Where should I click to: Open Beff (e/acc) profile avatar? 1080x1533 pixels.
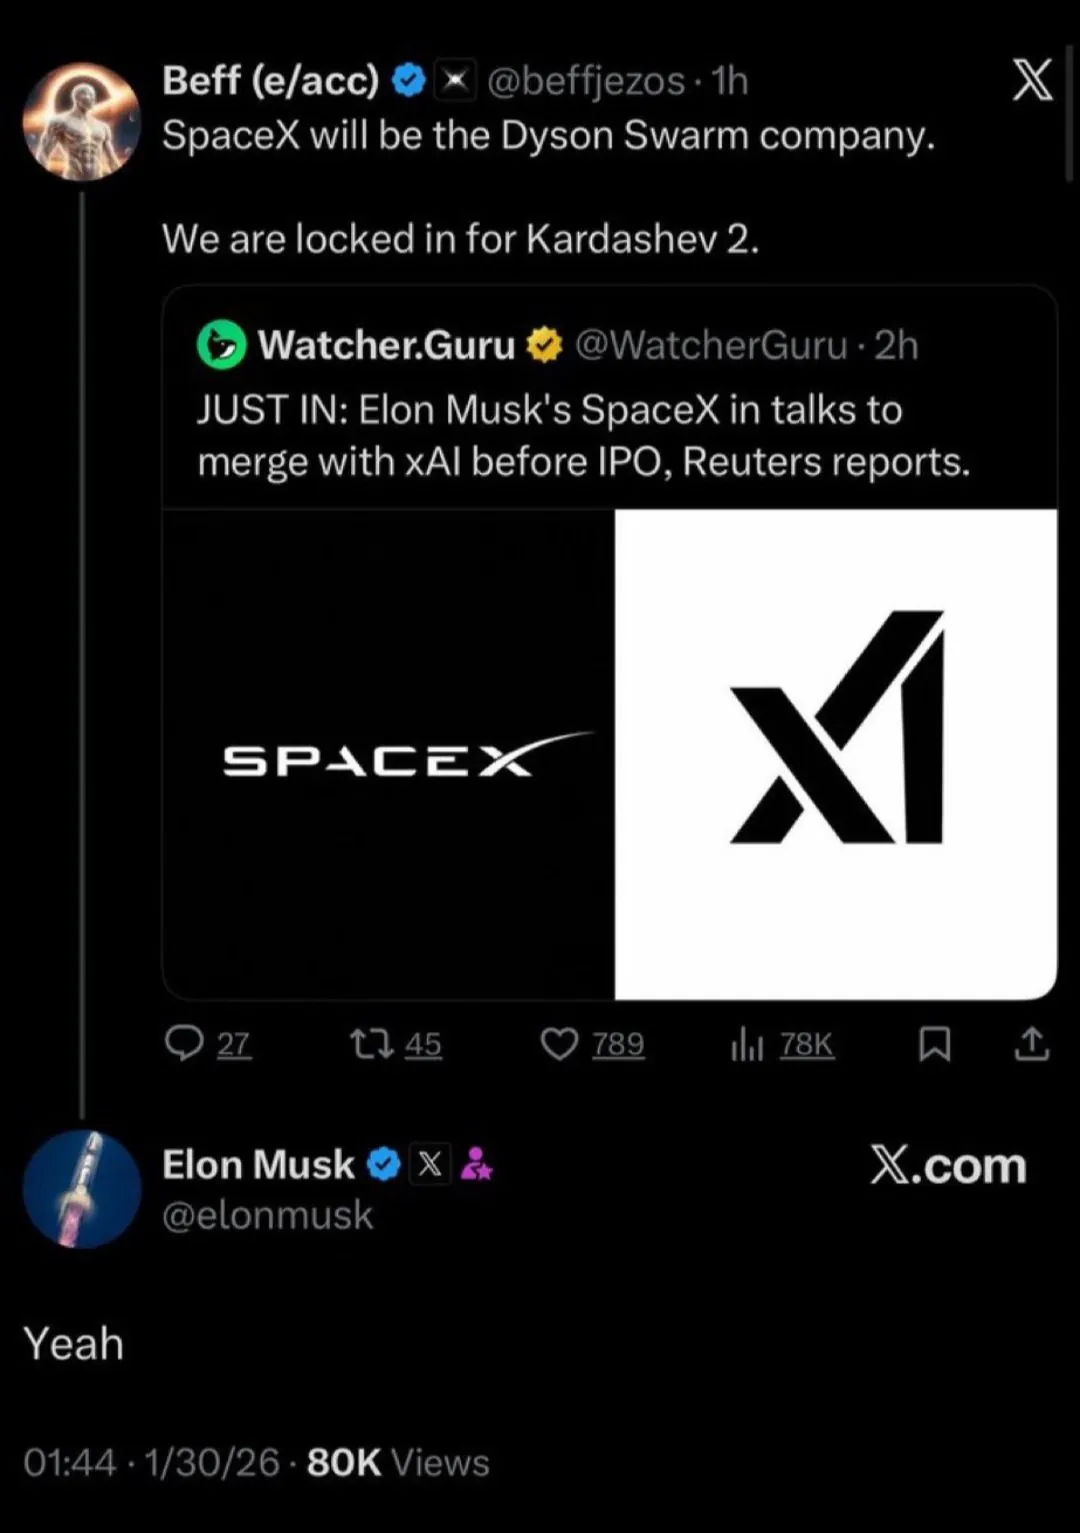click(82, 122)
